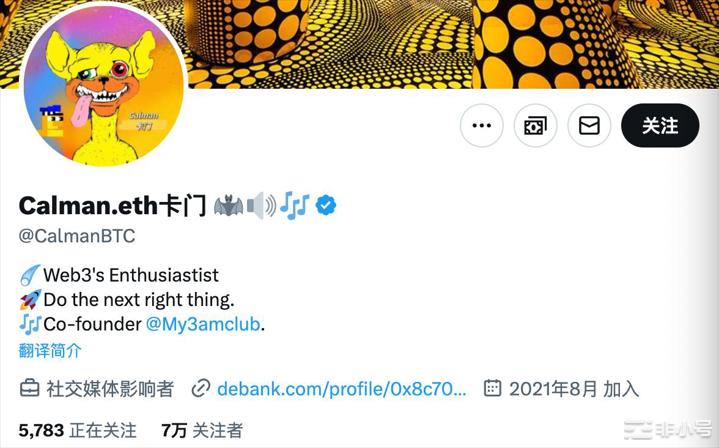This screenshot has width=719, height=448.
Task: Open the @My3amclub mention link
Action: click(203, 324)
